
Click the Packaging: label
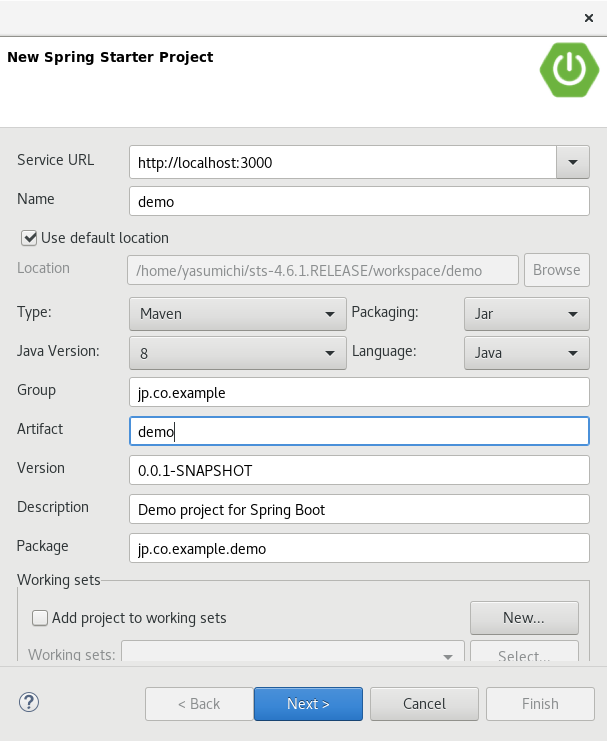click(385, 312)
